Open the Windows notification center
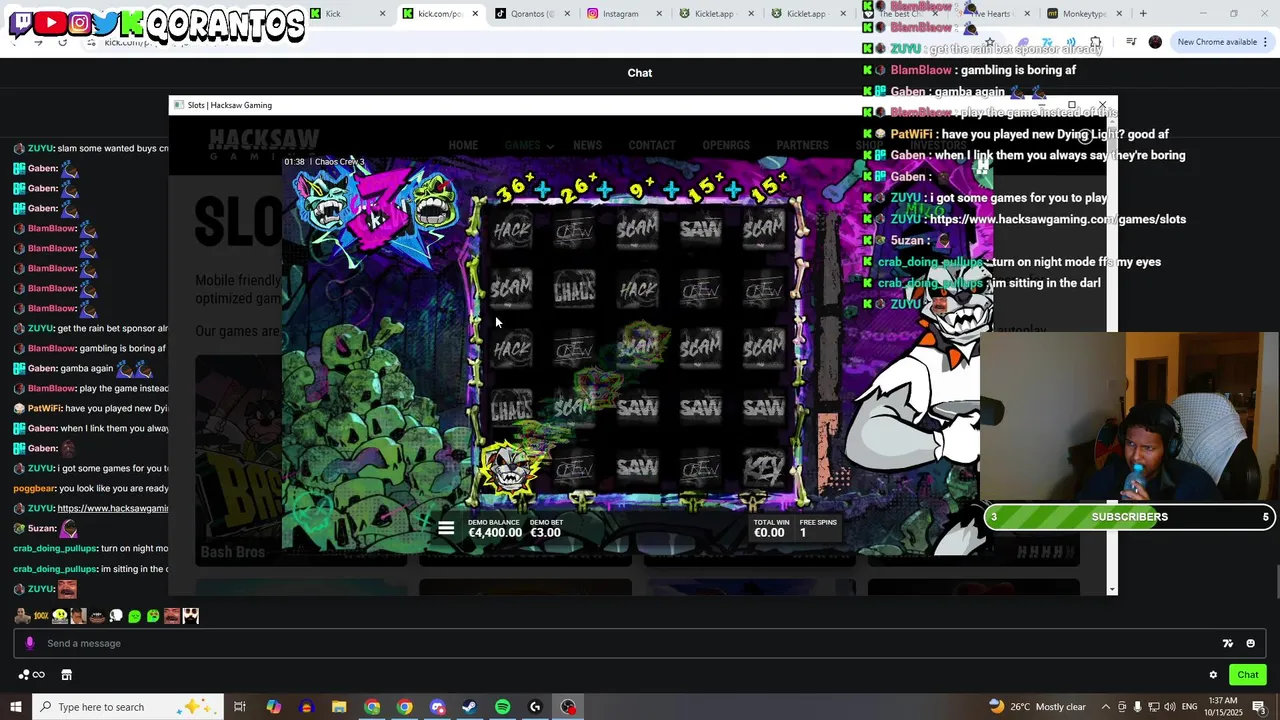The image size is (1280, 720). coord(1259,707)
